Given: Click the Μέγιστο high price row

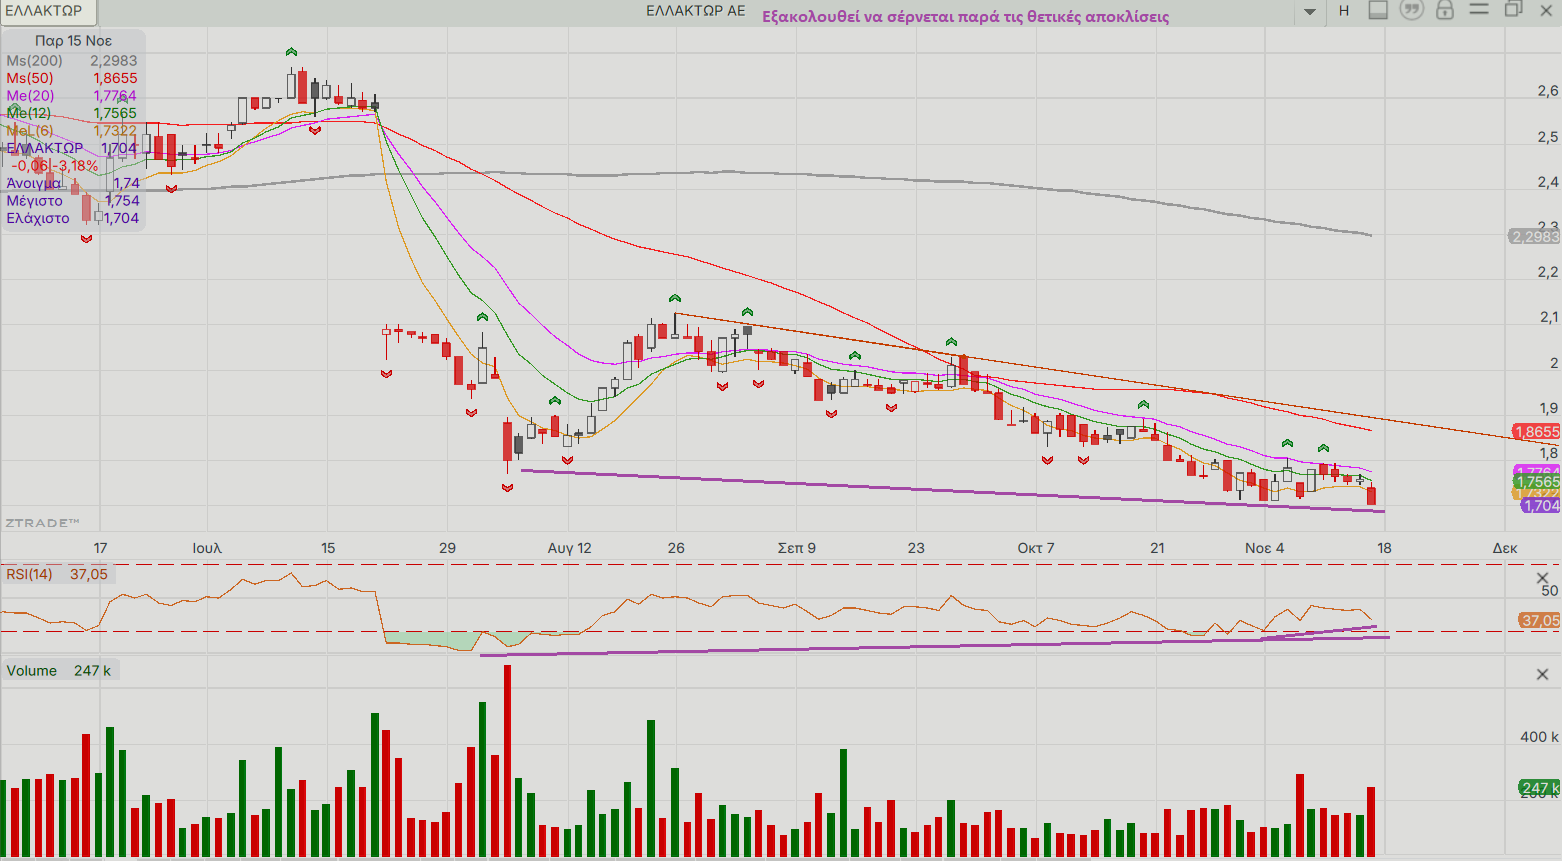Looking at the screenshot, I should (x=72, y=201).
